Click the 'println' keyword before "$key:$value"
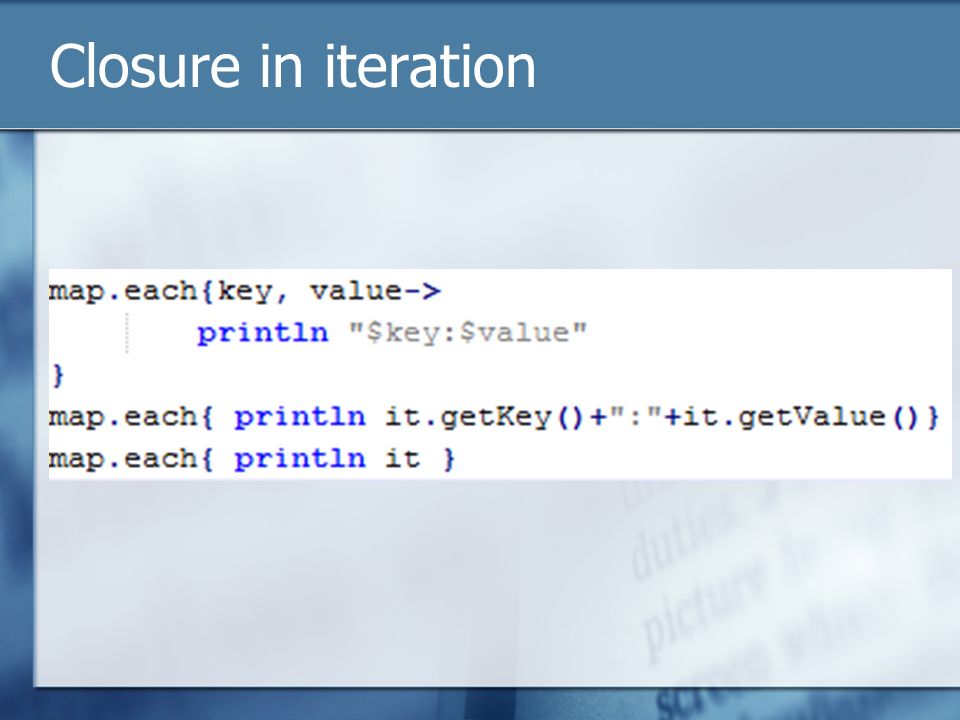 pyautogui.click(x=263, y=332)
